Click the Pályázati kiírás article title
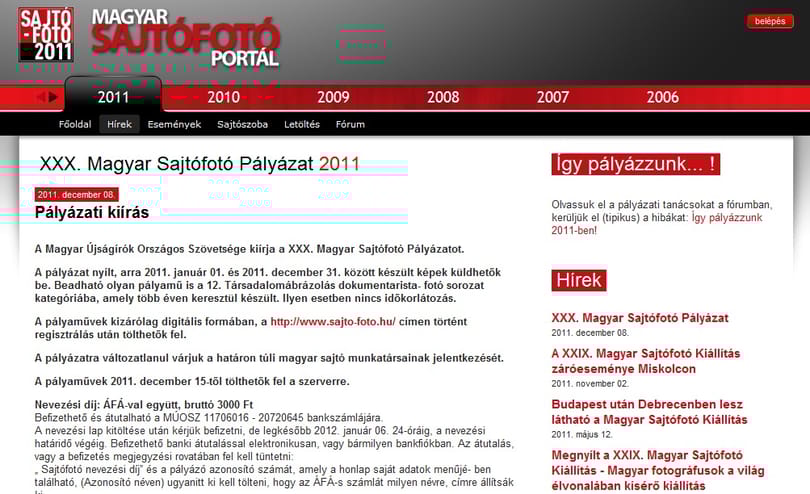Screen dimensions: 810x494 pos(92,212)
